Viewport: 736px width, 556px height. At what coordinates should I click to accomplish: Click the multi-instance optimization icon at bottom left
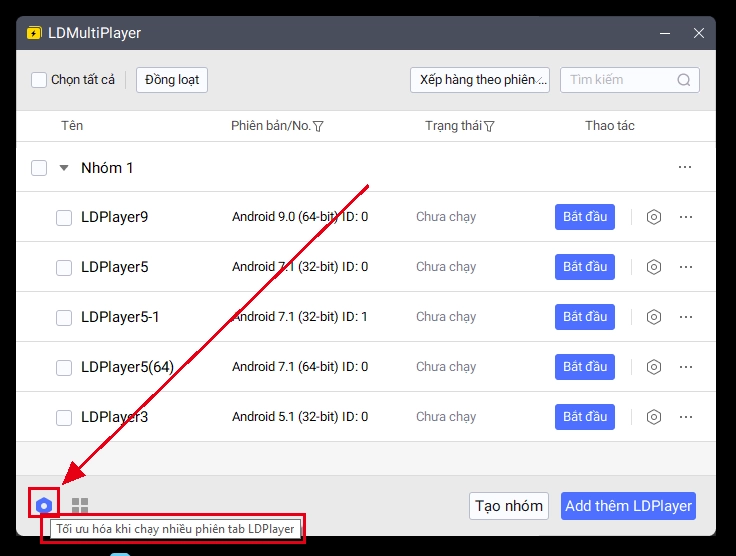[x=44, y=506]
